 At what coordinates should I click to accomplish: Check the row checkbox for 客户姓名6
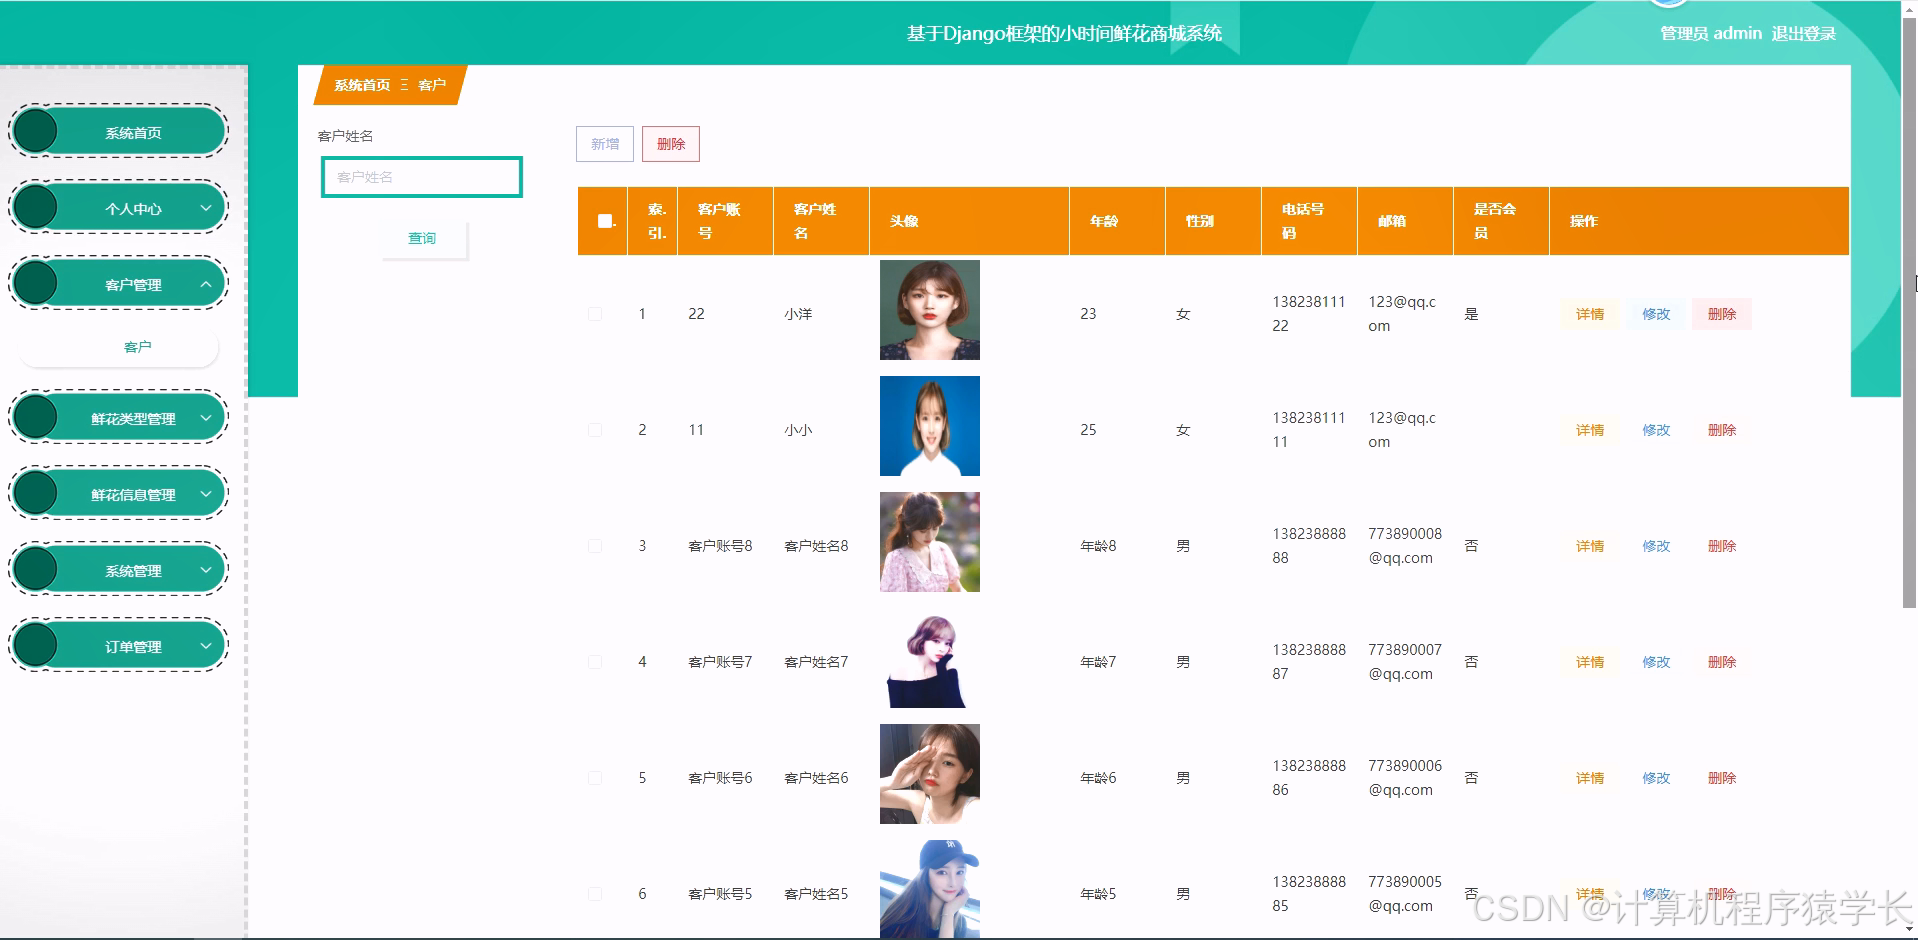pyautogui.click(x=595, y=778)
